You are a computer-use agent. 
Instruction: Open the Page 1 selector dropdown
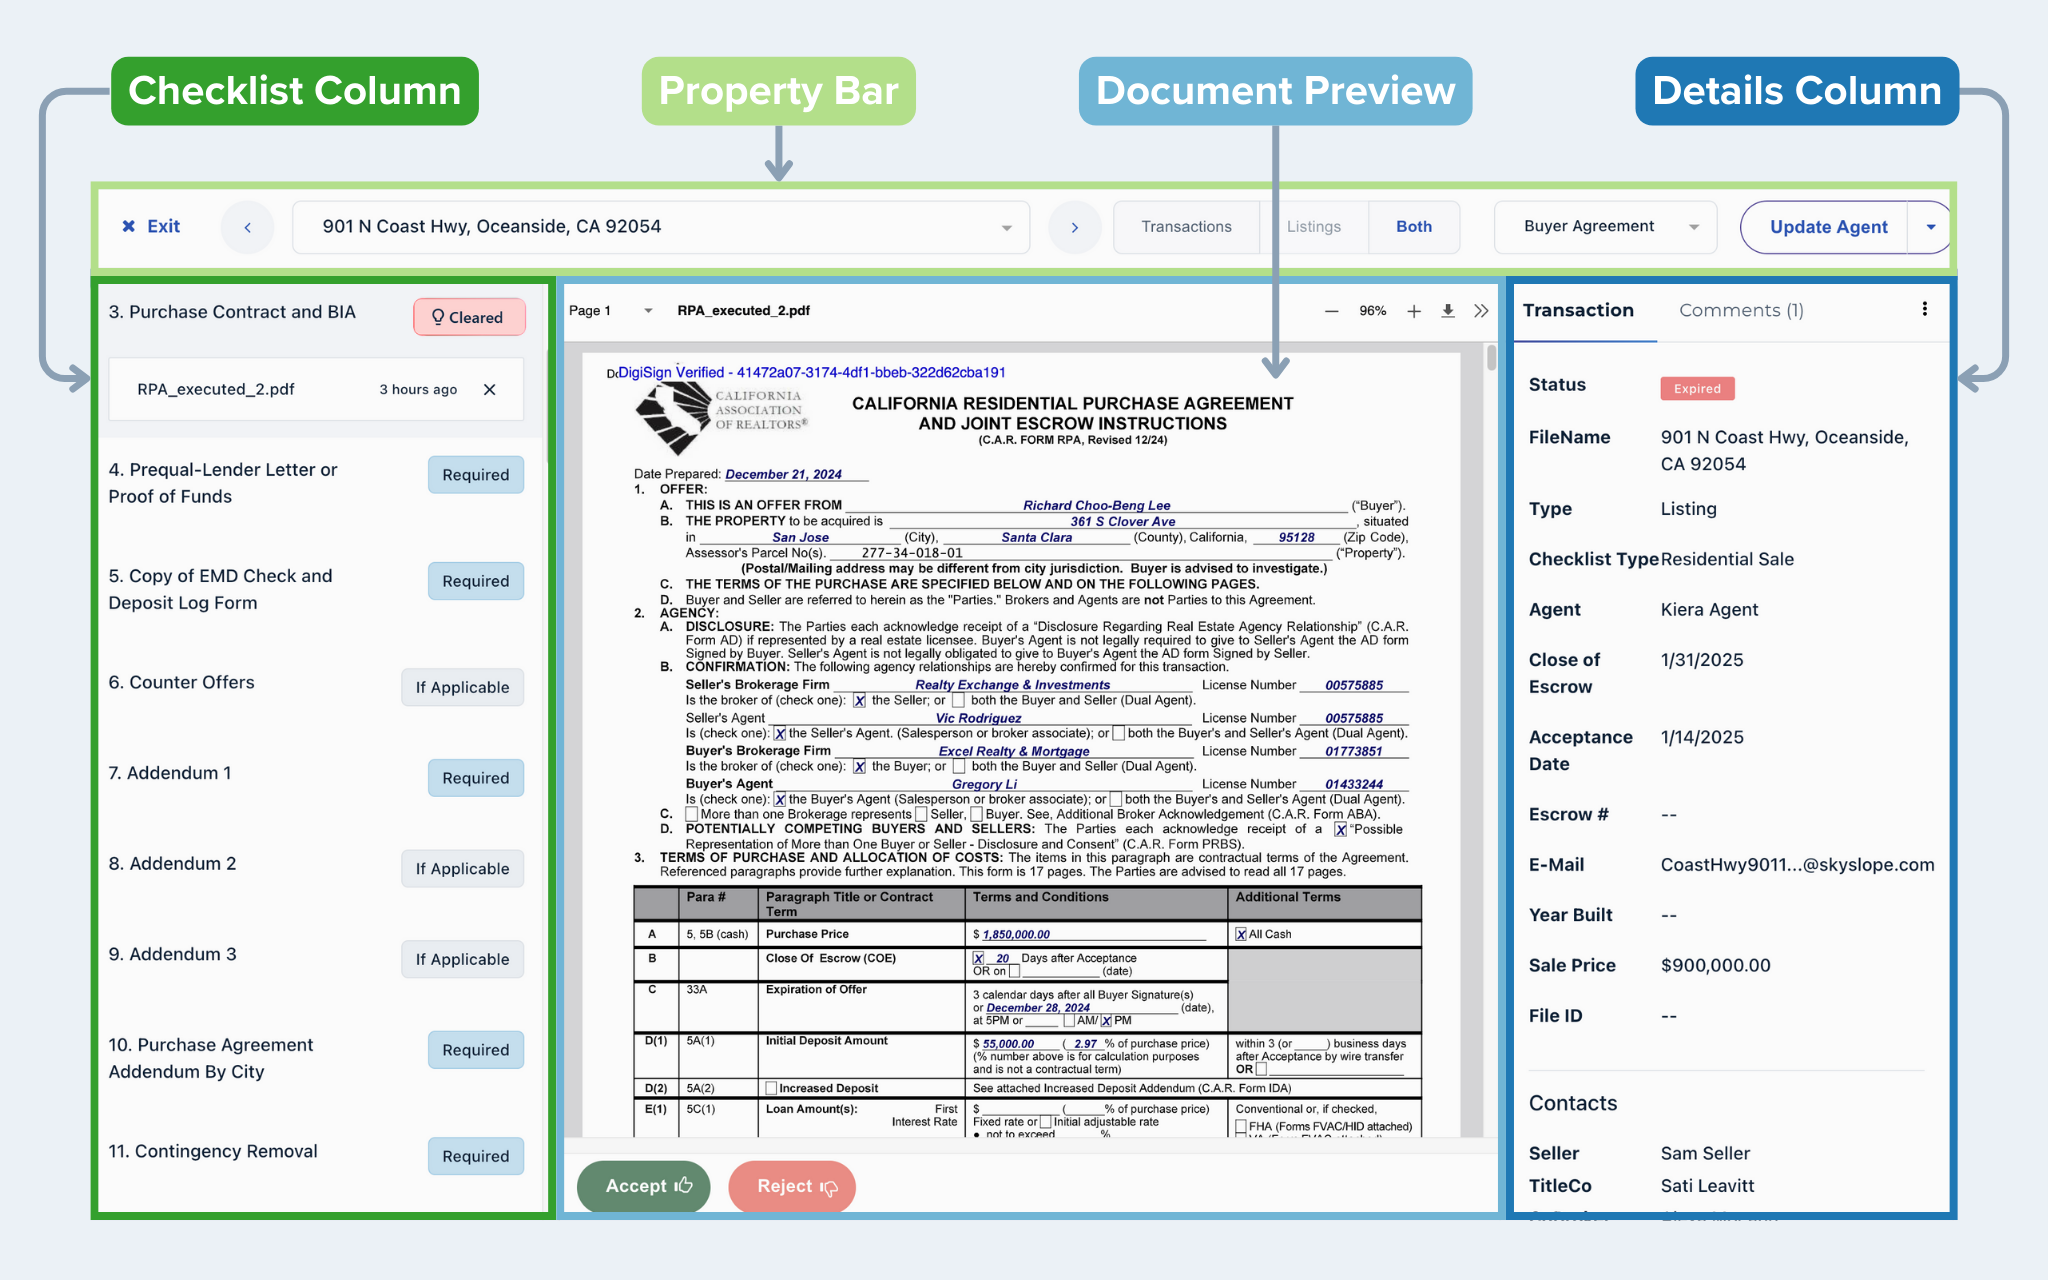pos(648,311)
